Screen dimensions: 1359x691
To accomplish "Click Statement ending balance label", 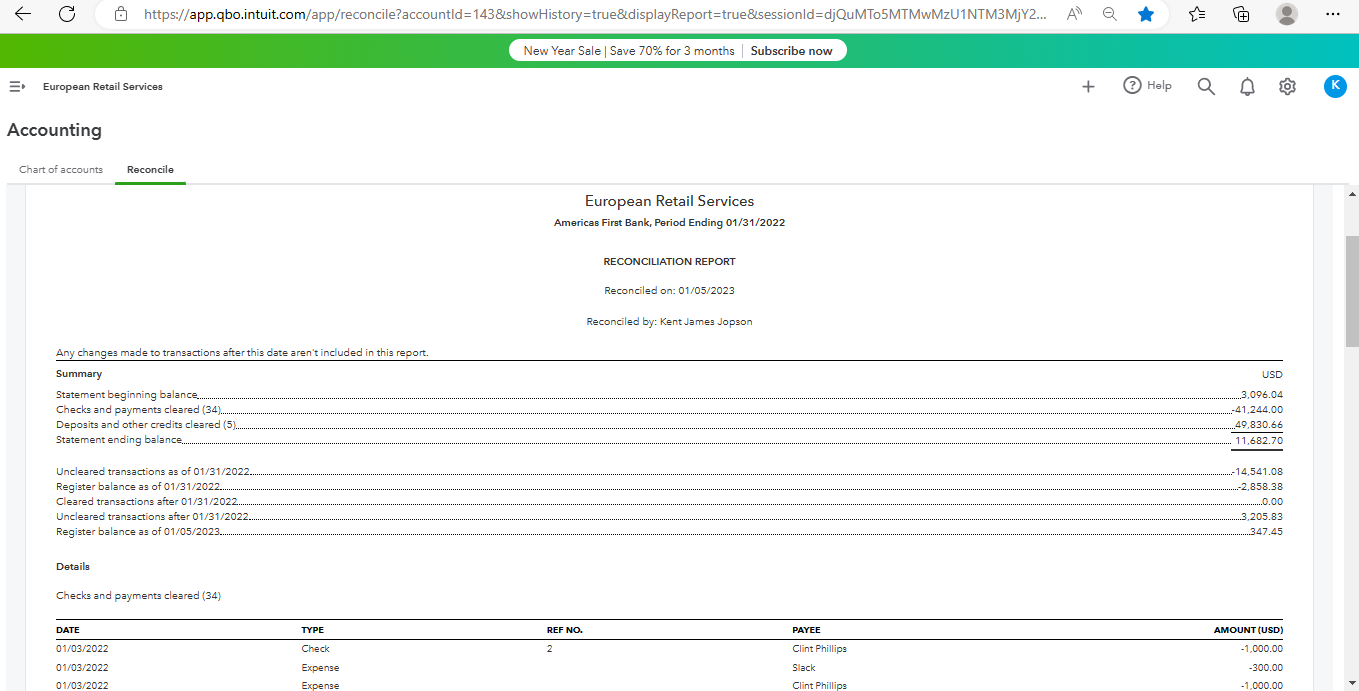I will click(x=119, y=440).
